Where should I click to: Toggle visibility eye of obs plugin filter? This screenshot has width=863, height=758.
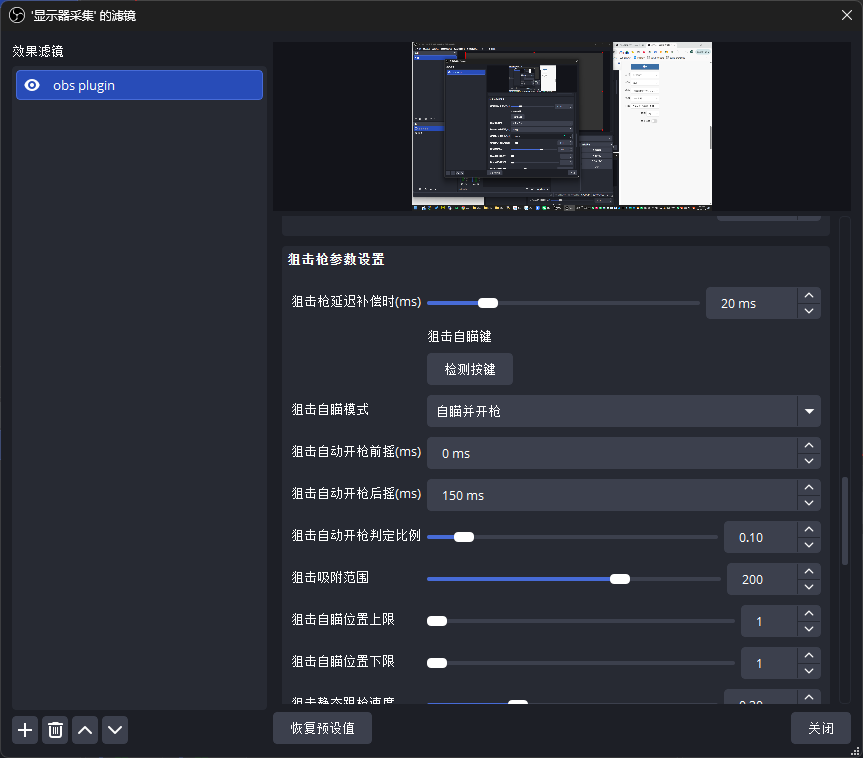(32, 85)
